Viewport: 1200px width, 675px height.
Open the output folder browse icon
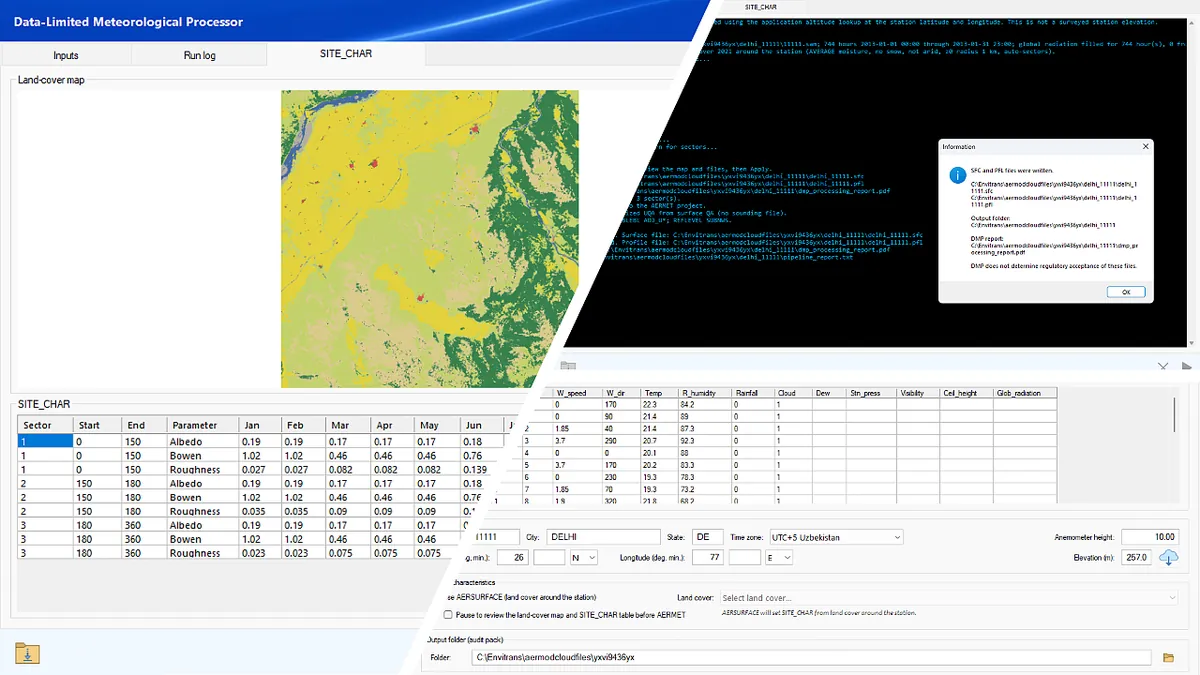click(1168, 657)
